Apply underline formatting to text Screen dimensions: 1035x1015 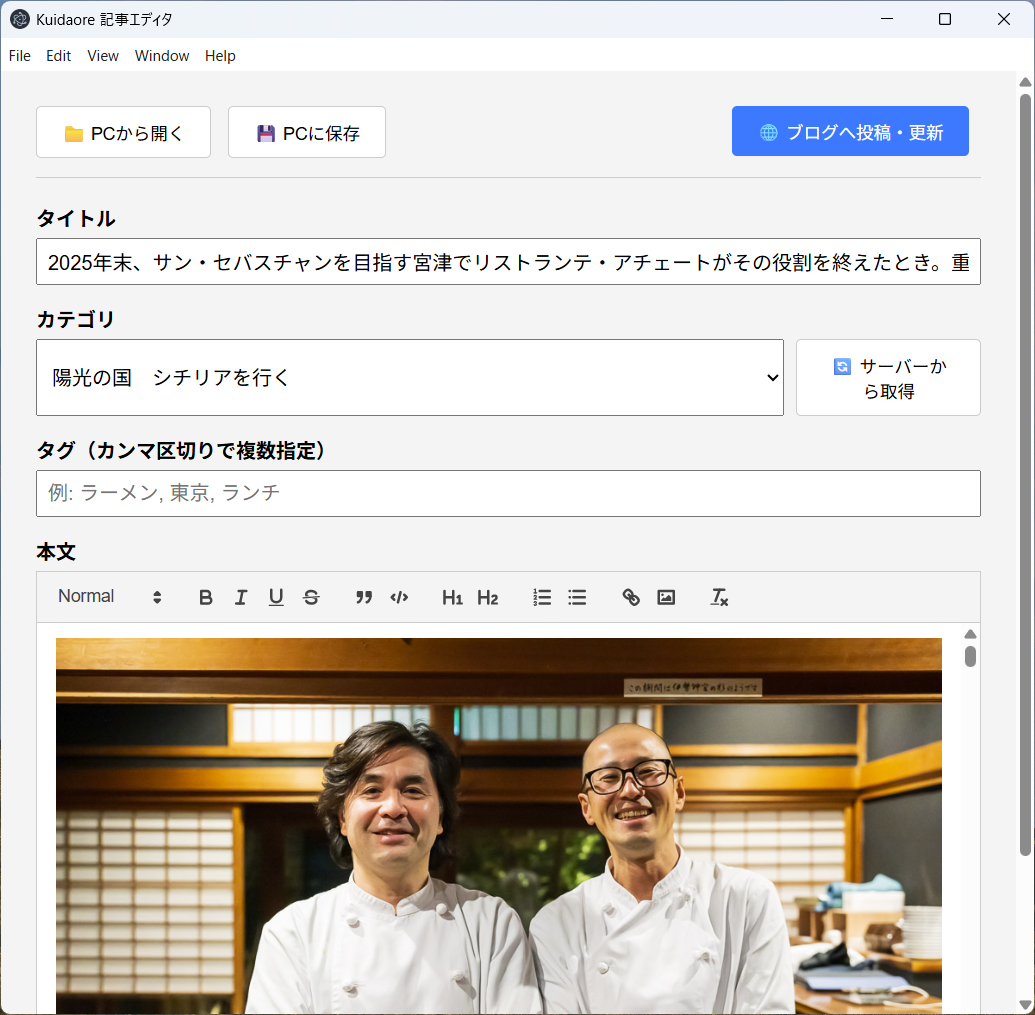tap(276, 597)
